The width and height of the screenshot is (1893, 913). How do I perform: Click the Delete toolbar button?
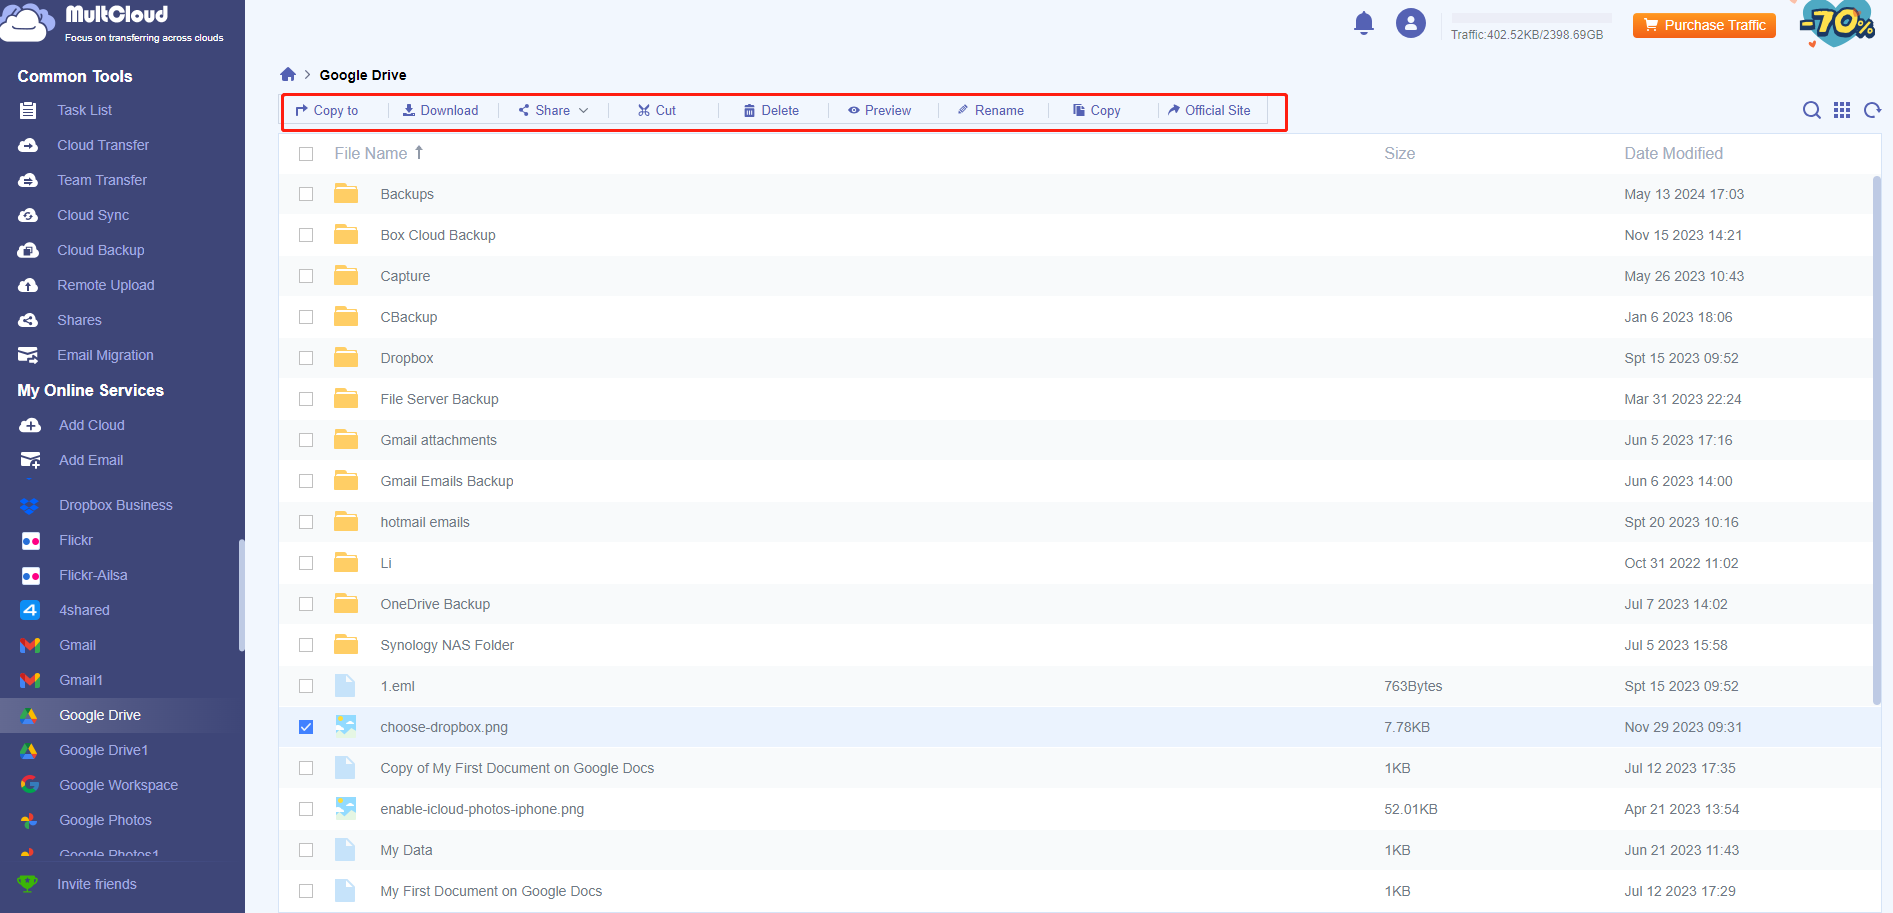click(x=771, y=110)
